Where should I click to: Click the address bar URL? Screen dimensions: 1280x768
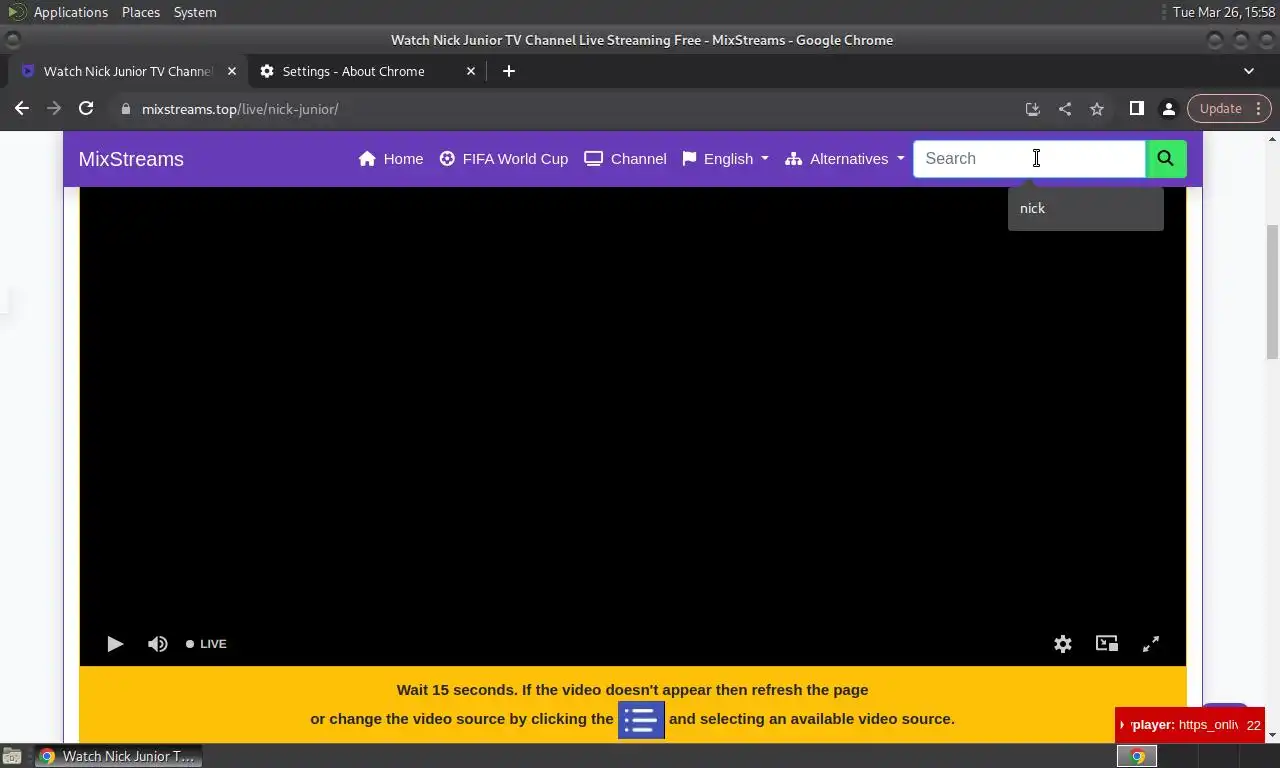pyautogui.click(x=240, y=109)
